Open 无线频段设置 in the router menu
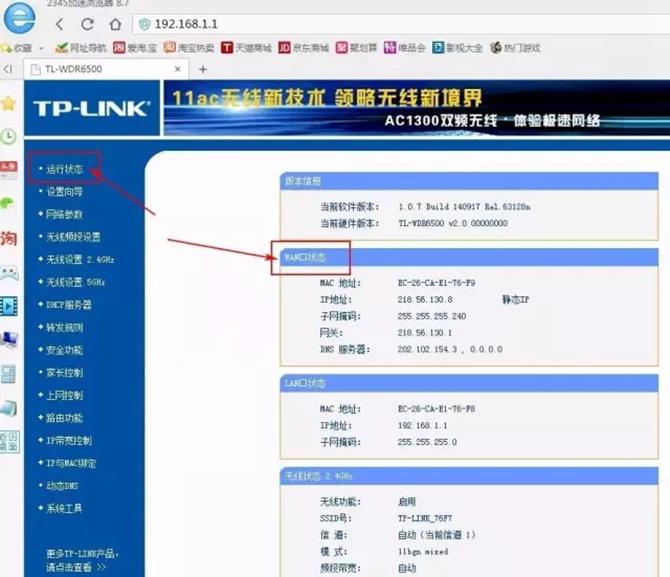The height and width of the screenshot is (577, 670). tap(73, 237)
